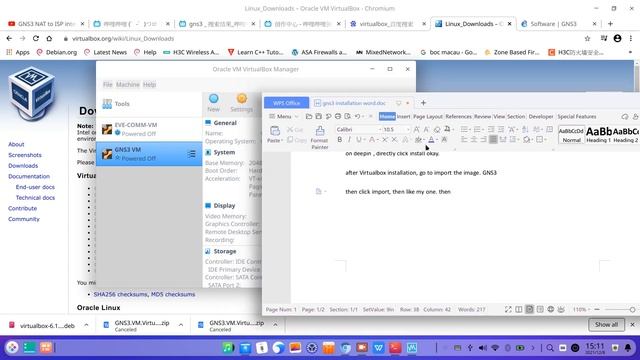The width and height of the screenshot is (640, 360).
Task: Open the SHA256 checksums link
Action: 120,294
